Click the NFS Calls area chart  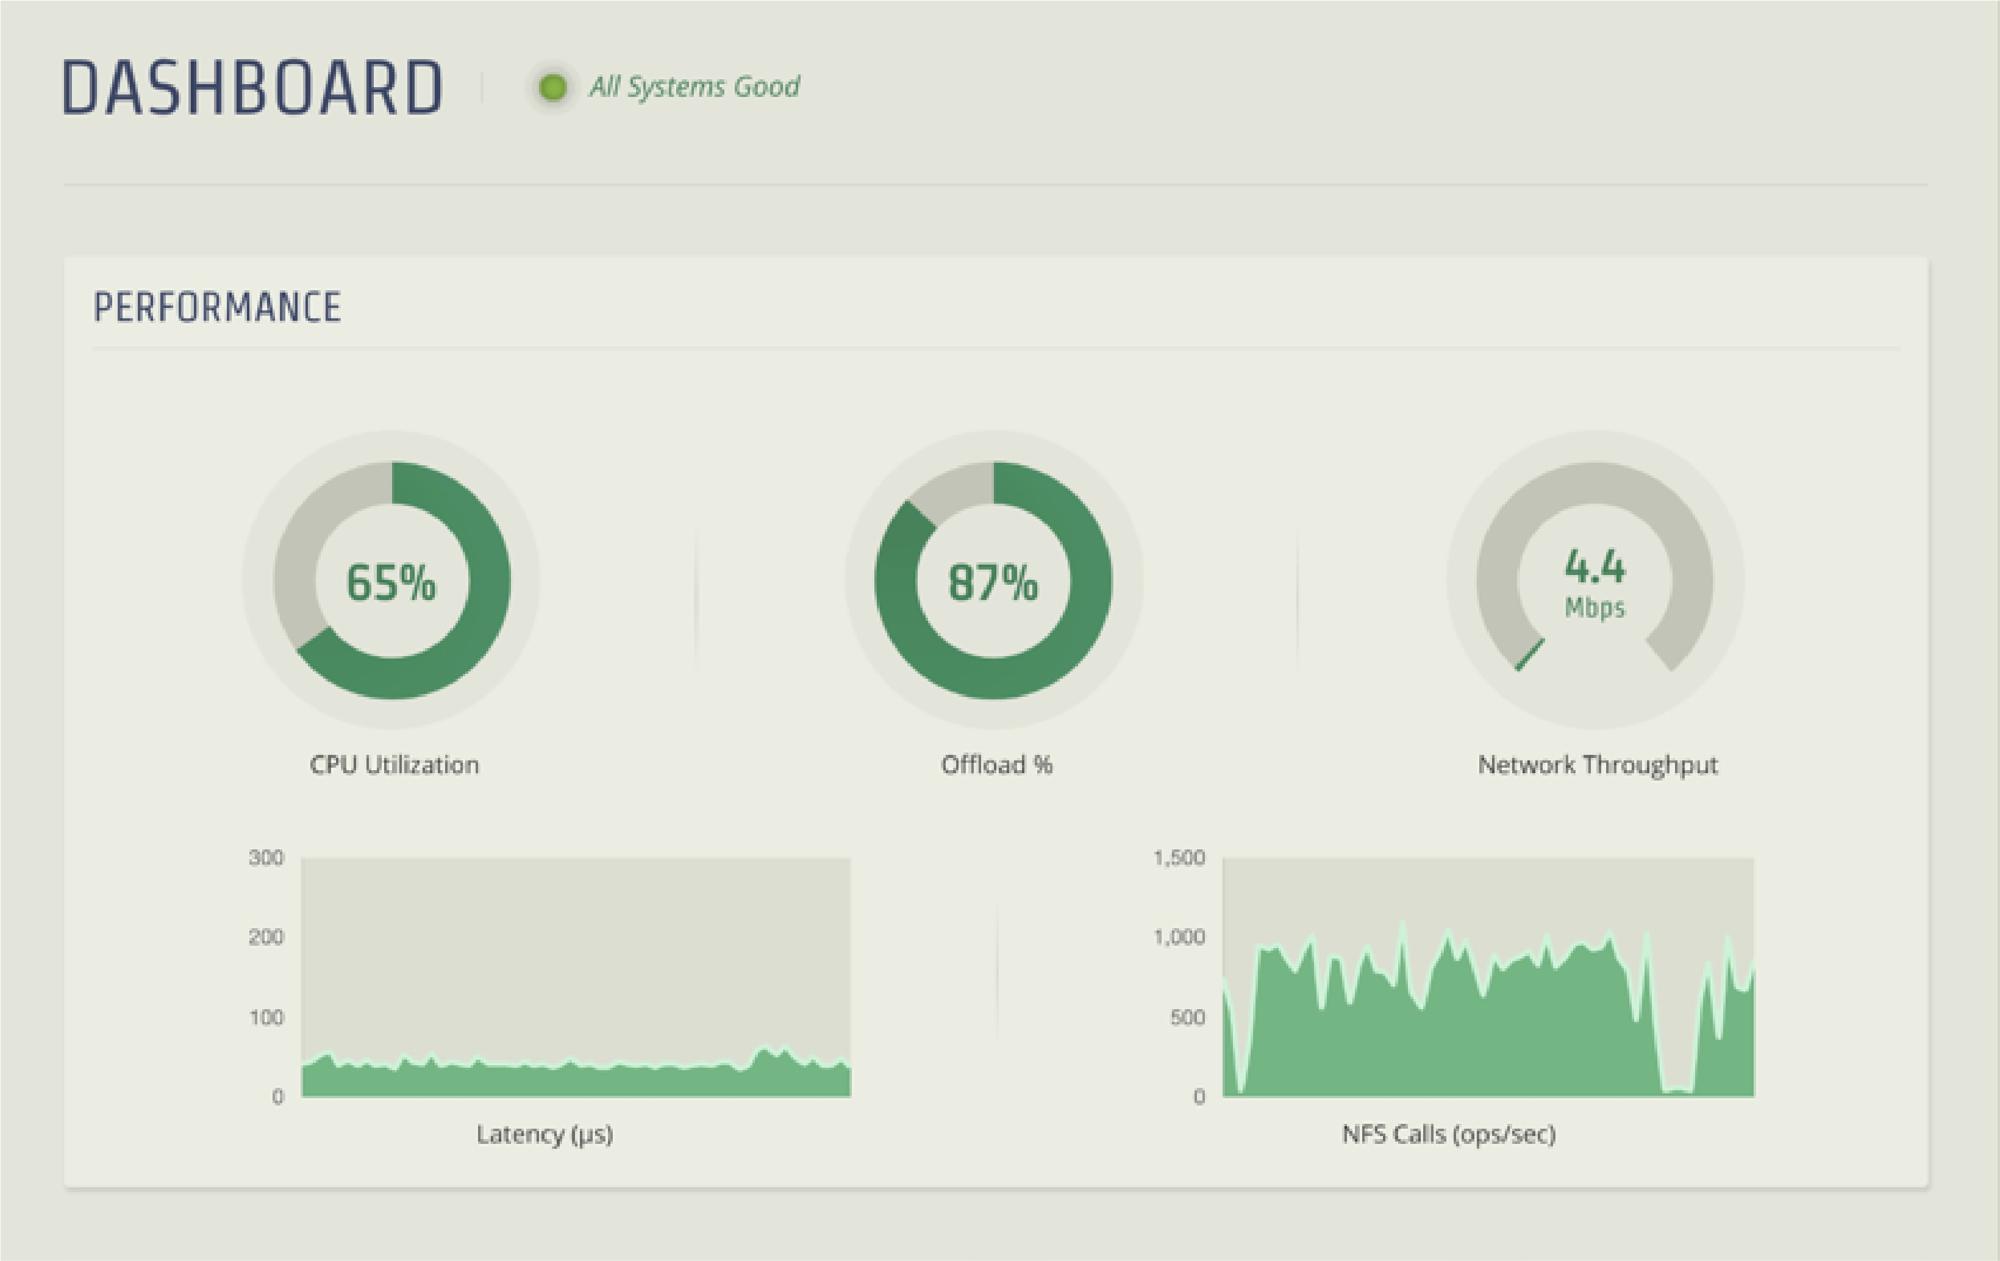tap(1488, 977)
